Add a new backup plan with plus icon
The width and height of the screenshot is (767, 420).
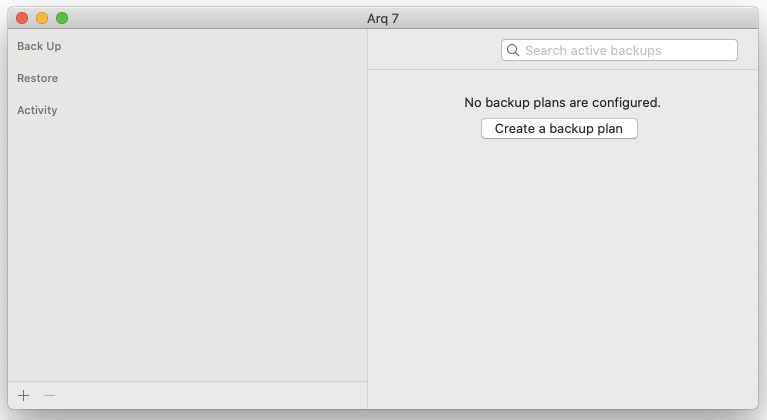click(x=23, y=395)
